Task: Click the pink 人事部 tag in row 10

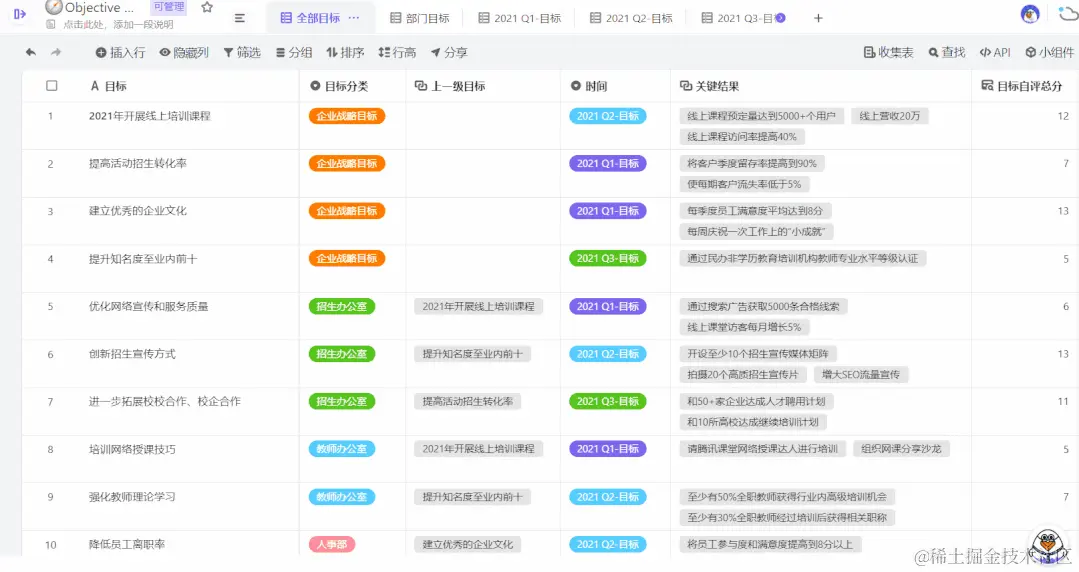Action: click(x=332, y=544)
